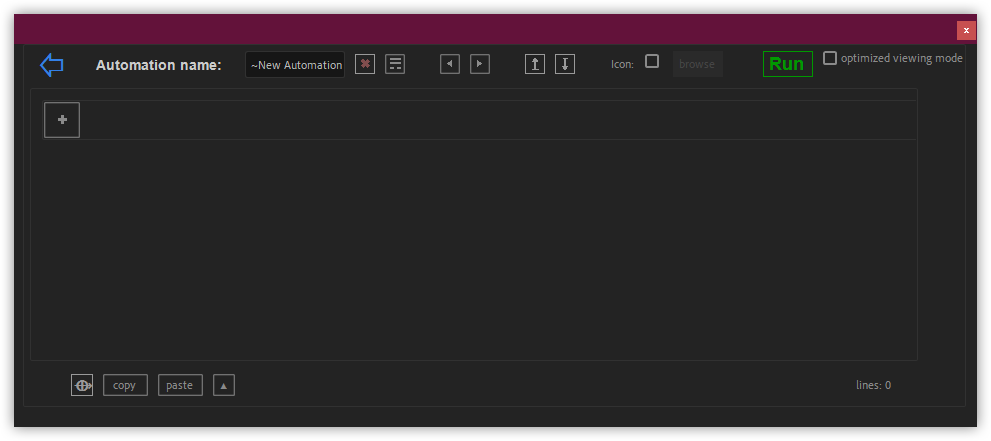This screenshot has height=441, width=991.
Task: Add a new line with plus button
Action: click(62, 119)
